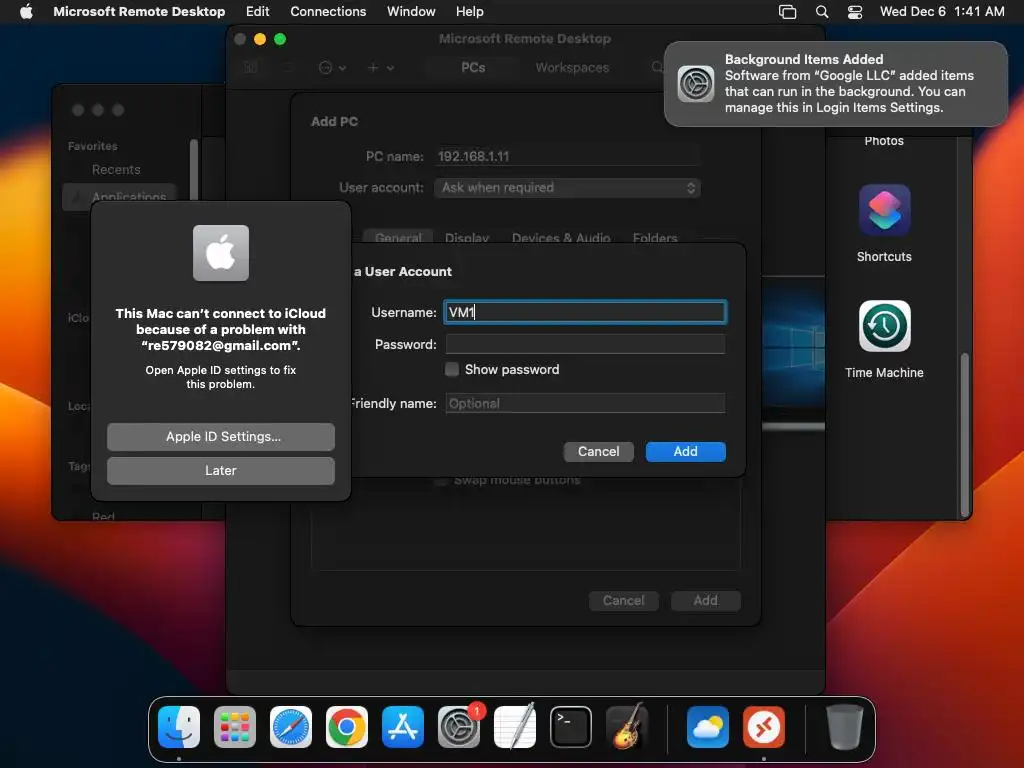This screenshot has height=768, width=1024.
Task: Launch Safari from the Dock
Action: point(291,727)
